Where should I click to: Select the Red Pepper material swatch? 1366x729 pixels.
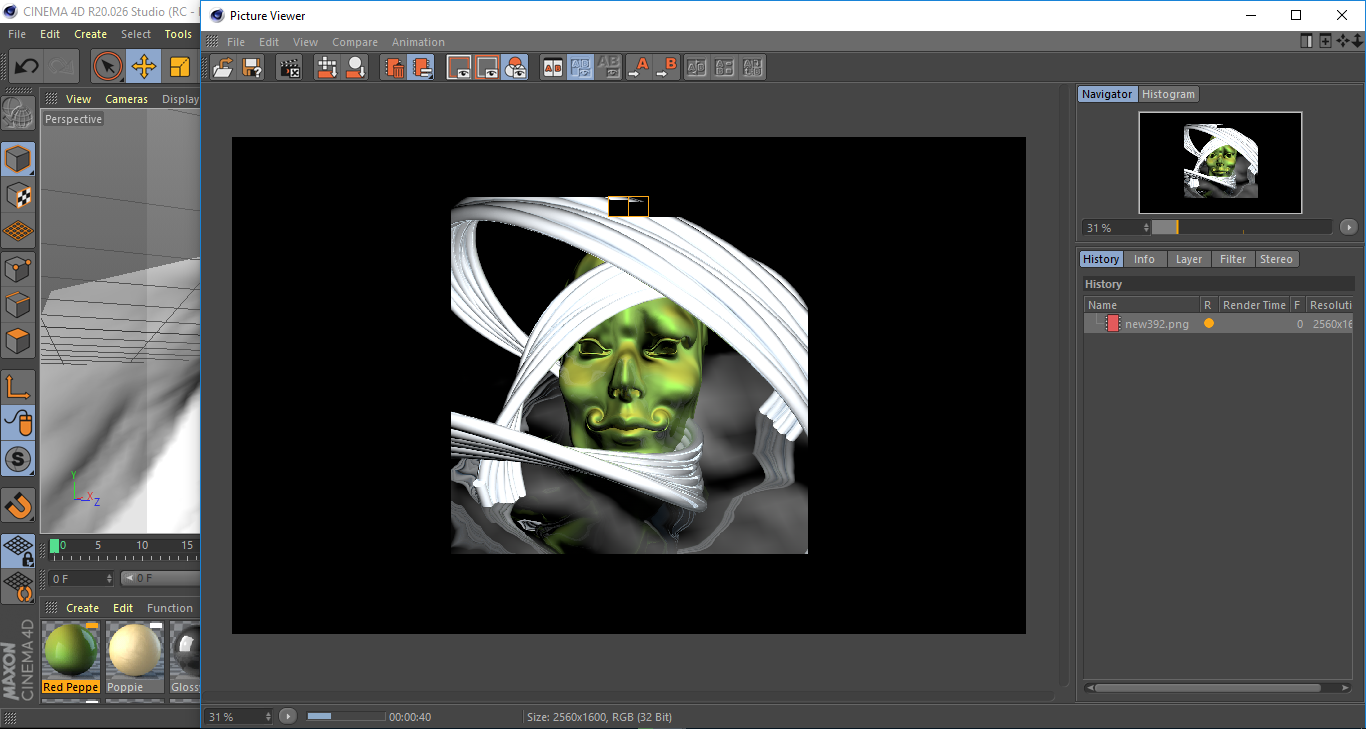click(x=71, y=657)
